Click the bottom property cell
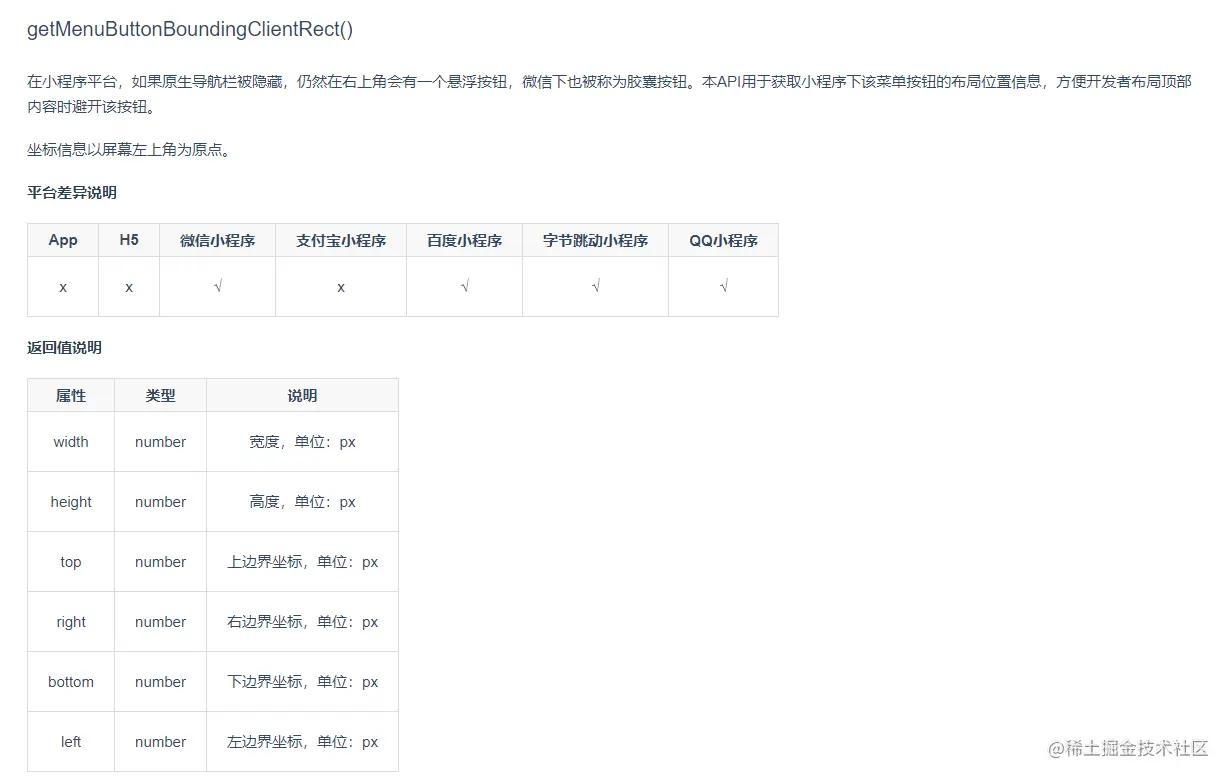The image size is (1231, 781). pos(71,682)
